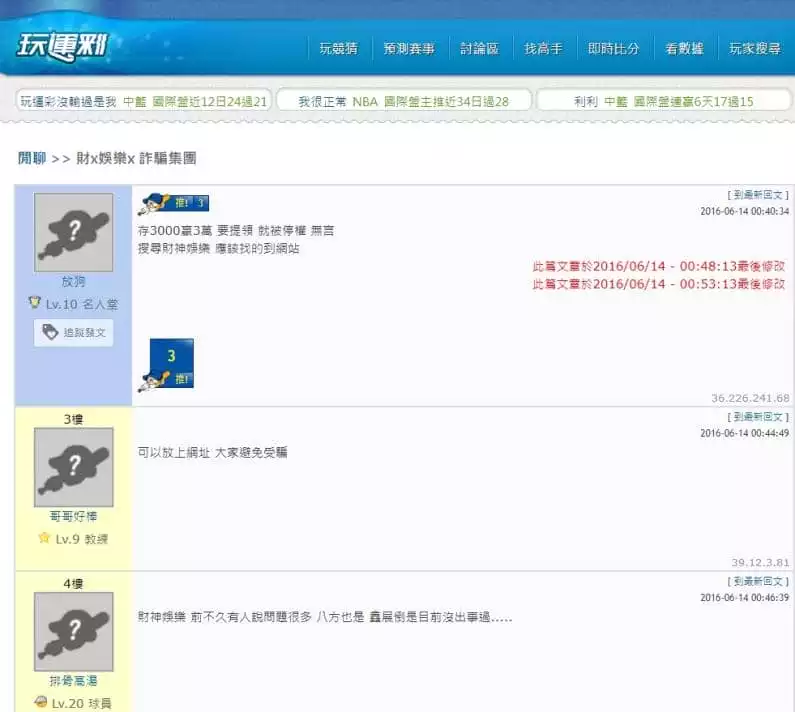Click the small 推! 3 badge at the post's top

[x=173, y=203]
